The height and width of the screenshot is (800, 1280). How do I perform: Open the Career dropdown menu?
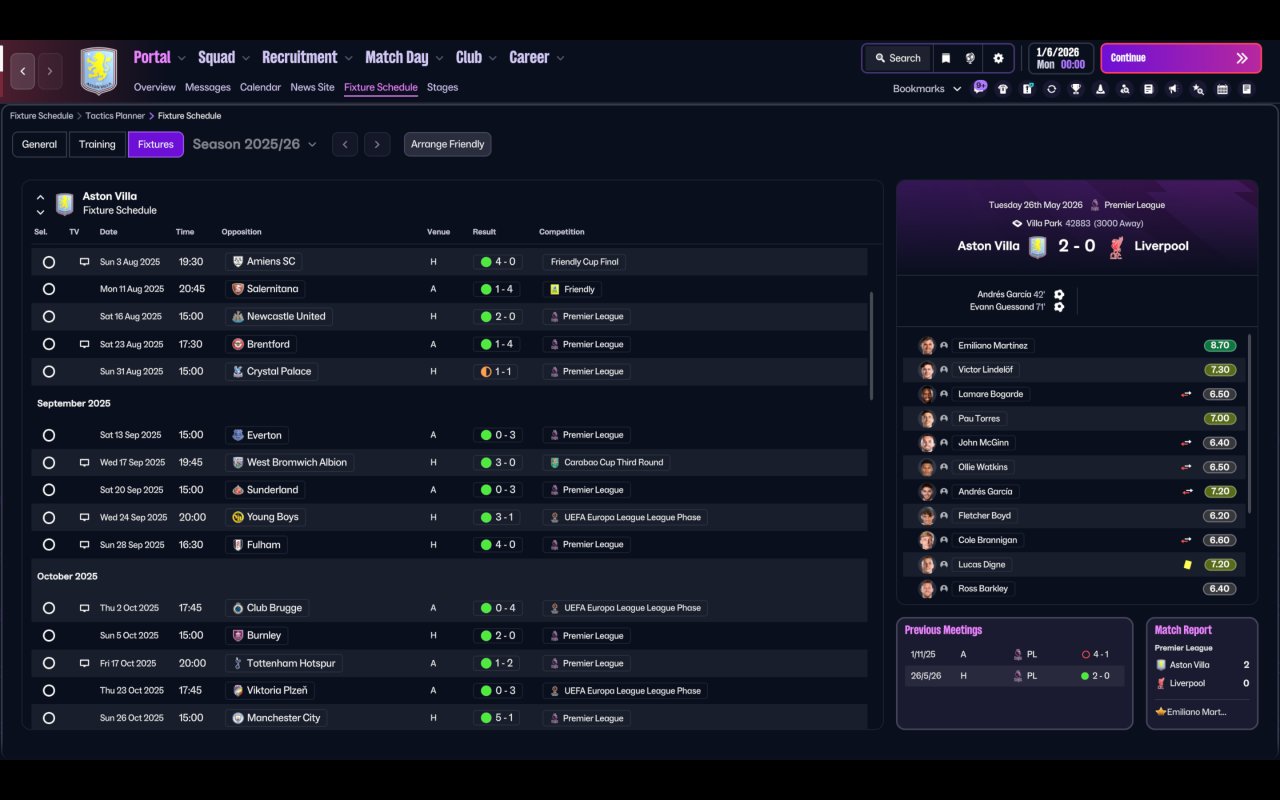[537, 58]
